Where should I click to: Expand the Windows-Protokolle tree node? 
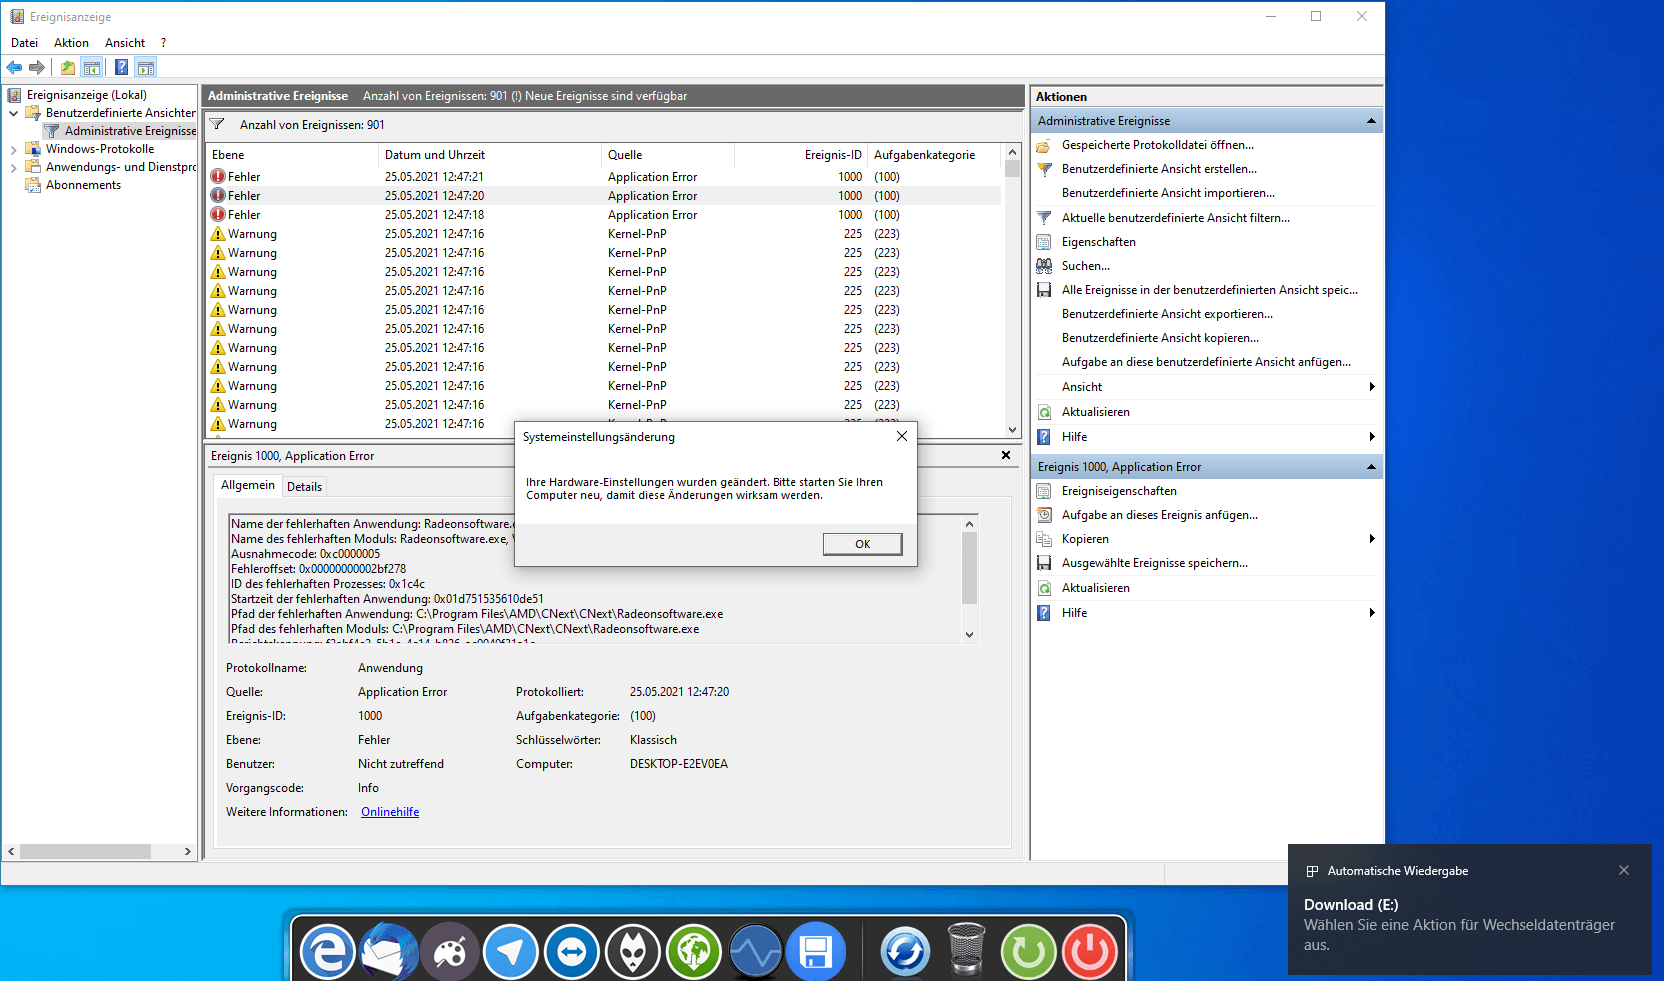point(13,150)
